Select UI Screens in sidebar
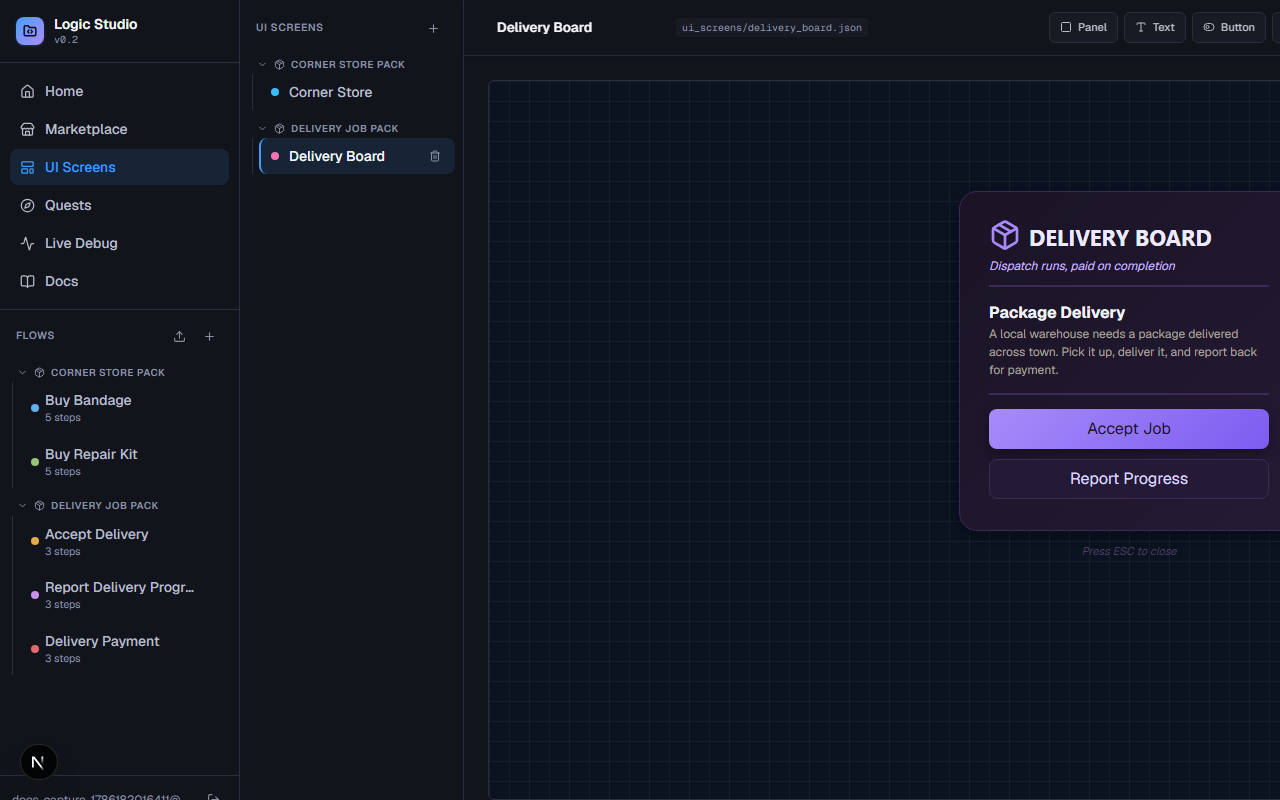Screen dimensions: 1280x800 [119, 167]
